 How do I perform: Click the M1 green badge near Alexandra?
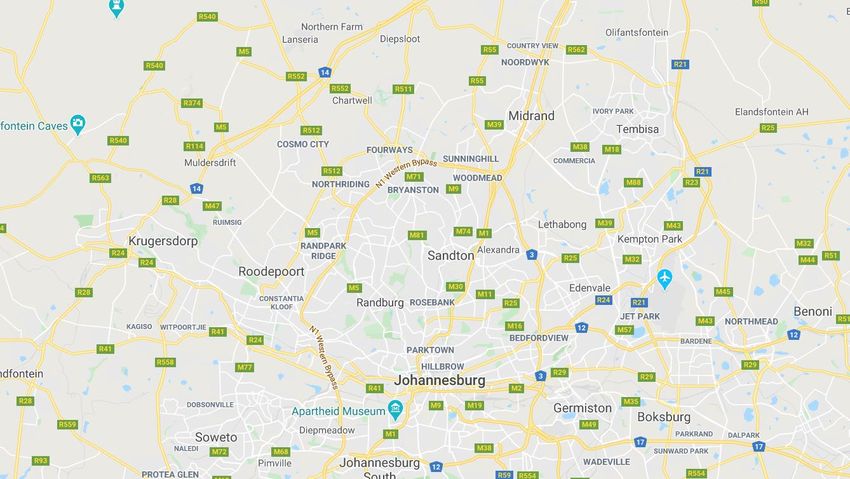click(484, 233)
